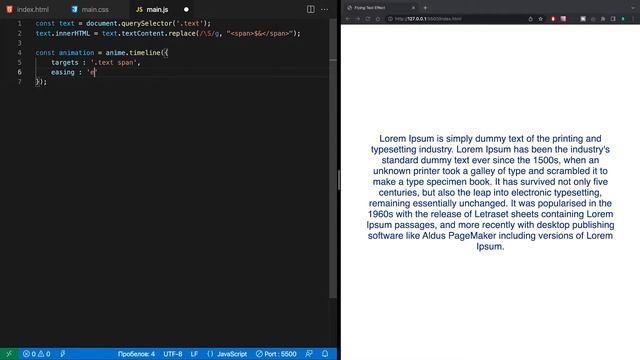The image size is (640, 360).
Task: Open the browser three-dot menu
Action: point(633,19)
